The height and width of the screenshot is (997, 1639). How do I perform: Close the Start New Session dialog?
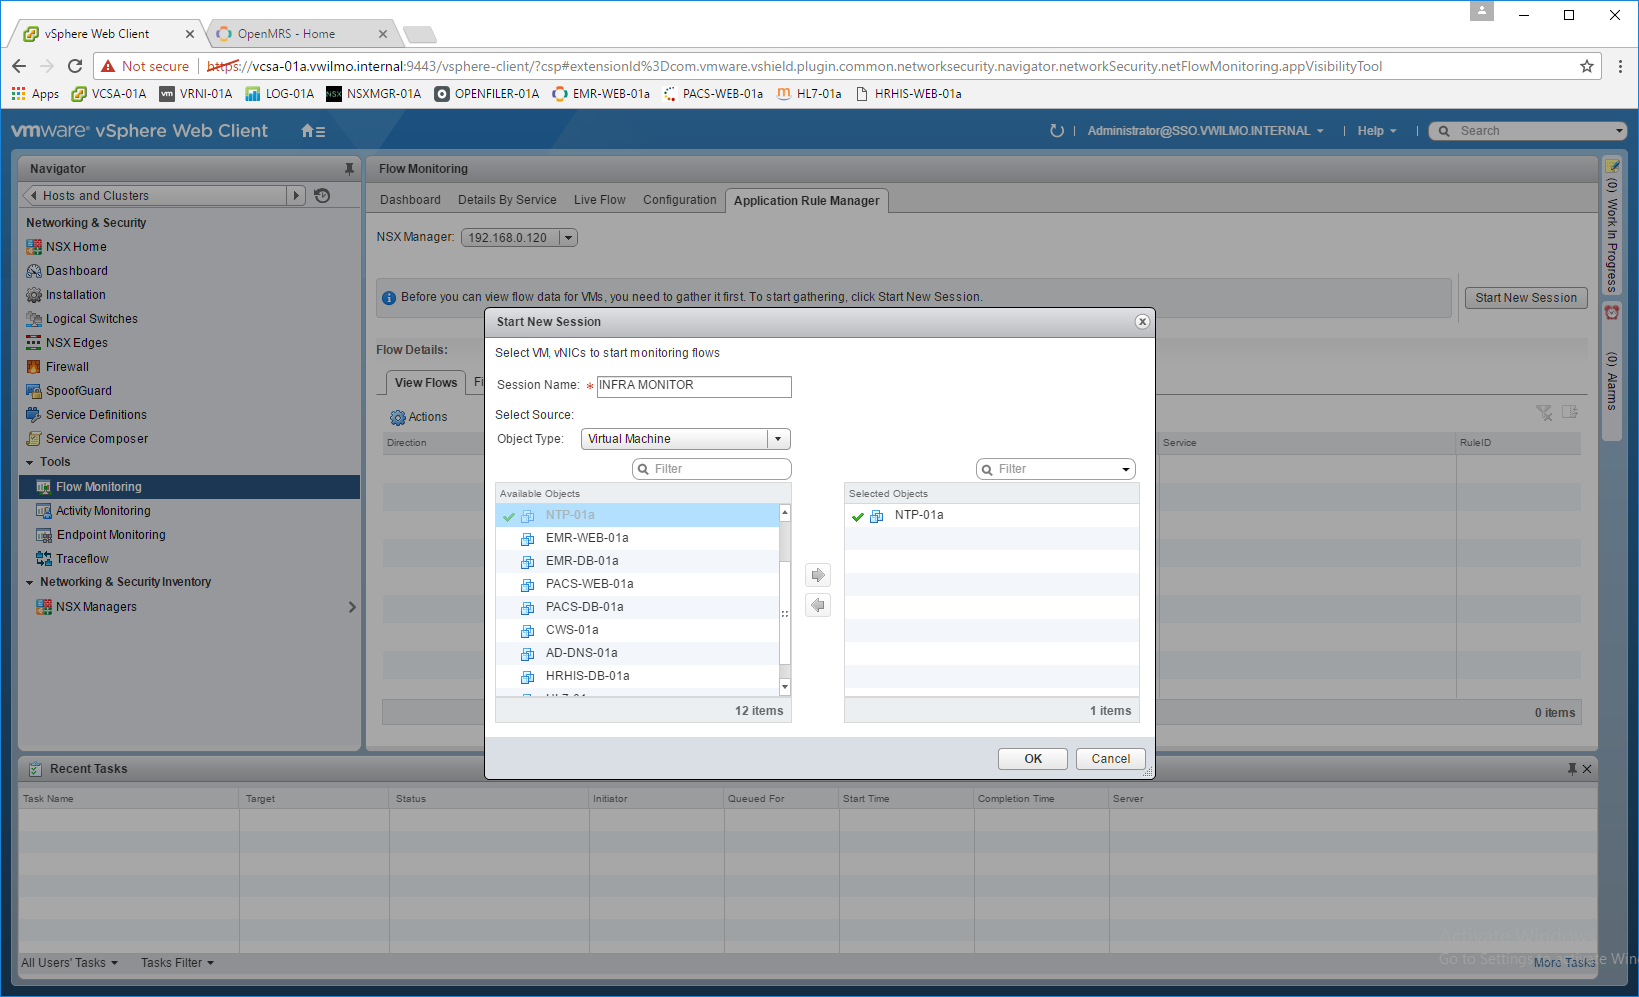[x=1142, y=322]
